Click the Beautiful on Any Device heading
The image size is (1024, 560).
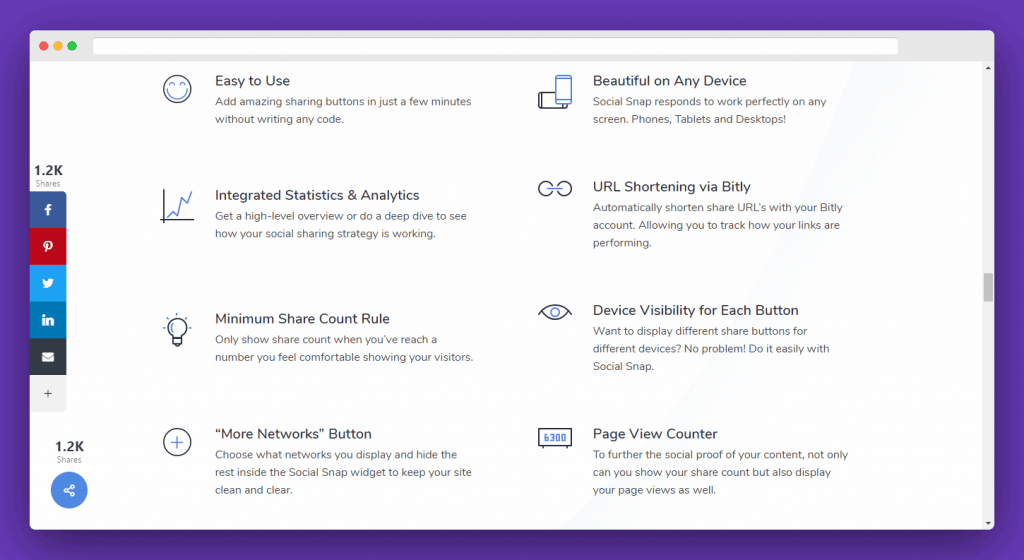tap(669, 81)
